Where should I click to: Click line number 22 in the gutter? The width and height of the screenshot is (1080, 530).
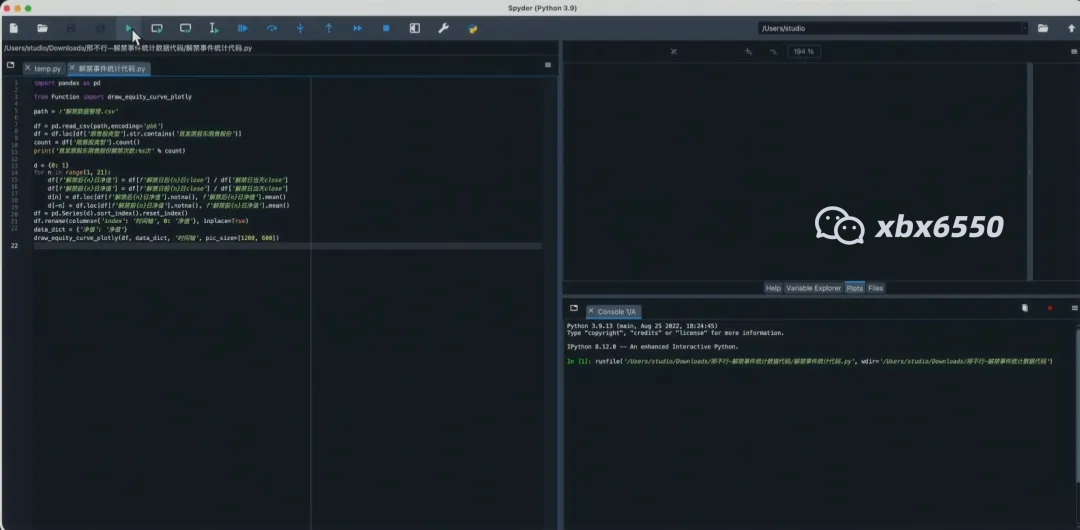14,245
